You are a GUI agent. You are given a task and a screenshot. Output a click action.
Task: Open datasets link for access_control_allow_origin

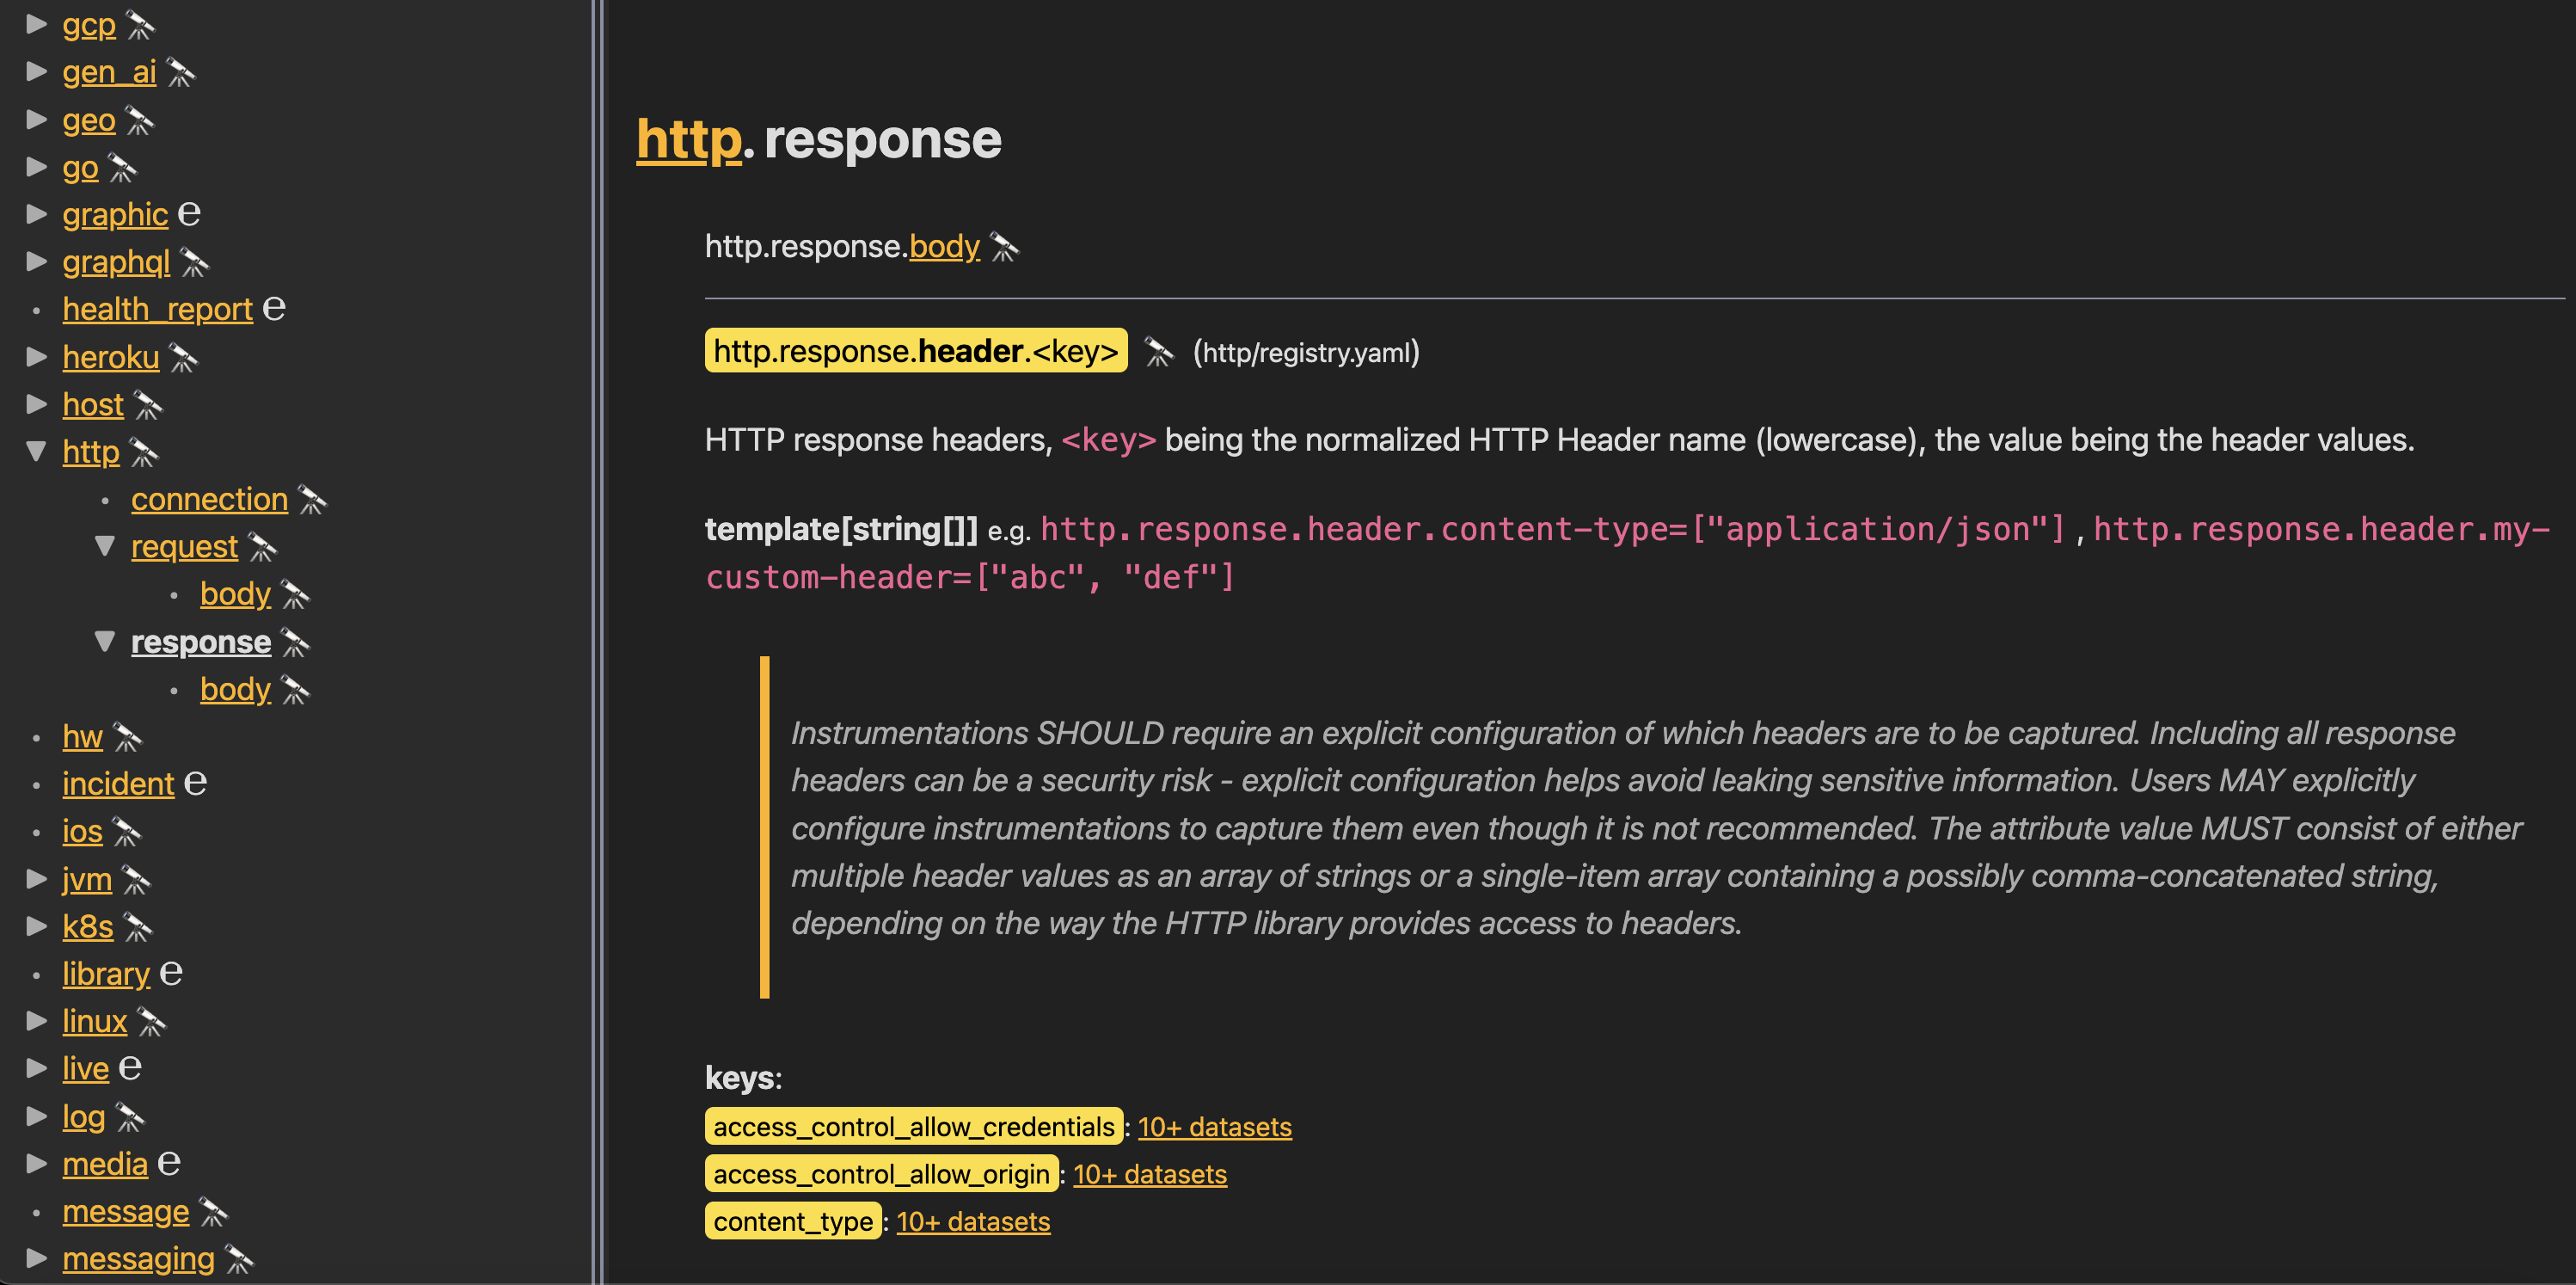(x=1149, y=1174)
